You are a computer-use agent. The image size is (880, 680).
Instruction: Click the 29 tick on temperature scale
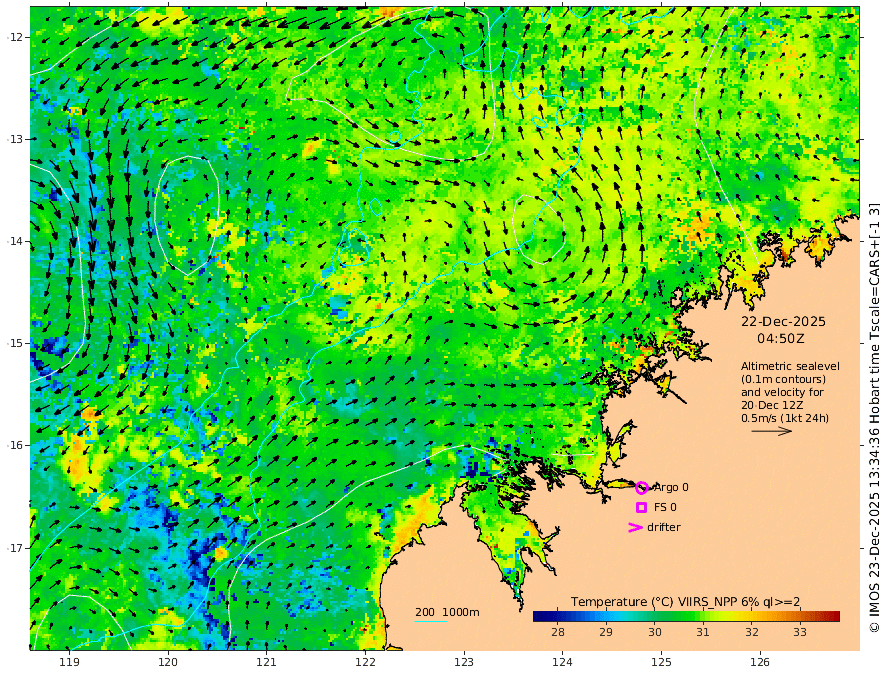[606, 632]
